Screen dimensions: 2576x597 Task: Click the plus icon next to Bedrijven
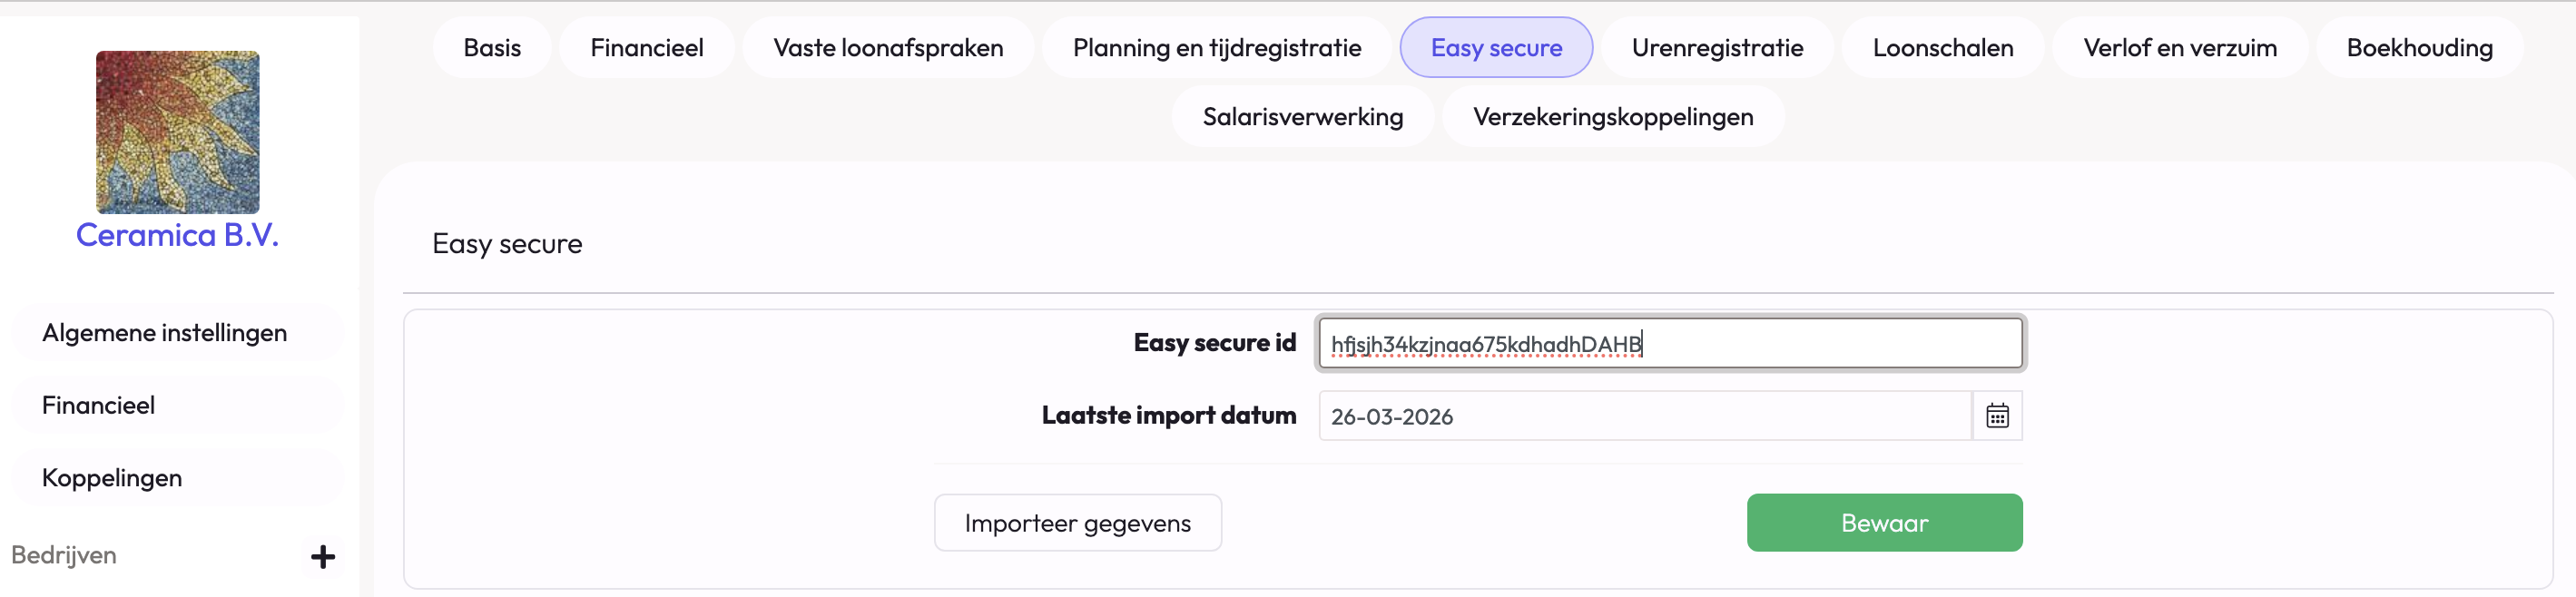[322, 557]
